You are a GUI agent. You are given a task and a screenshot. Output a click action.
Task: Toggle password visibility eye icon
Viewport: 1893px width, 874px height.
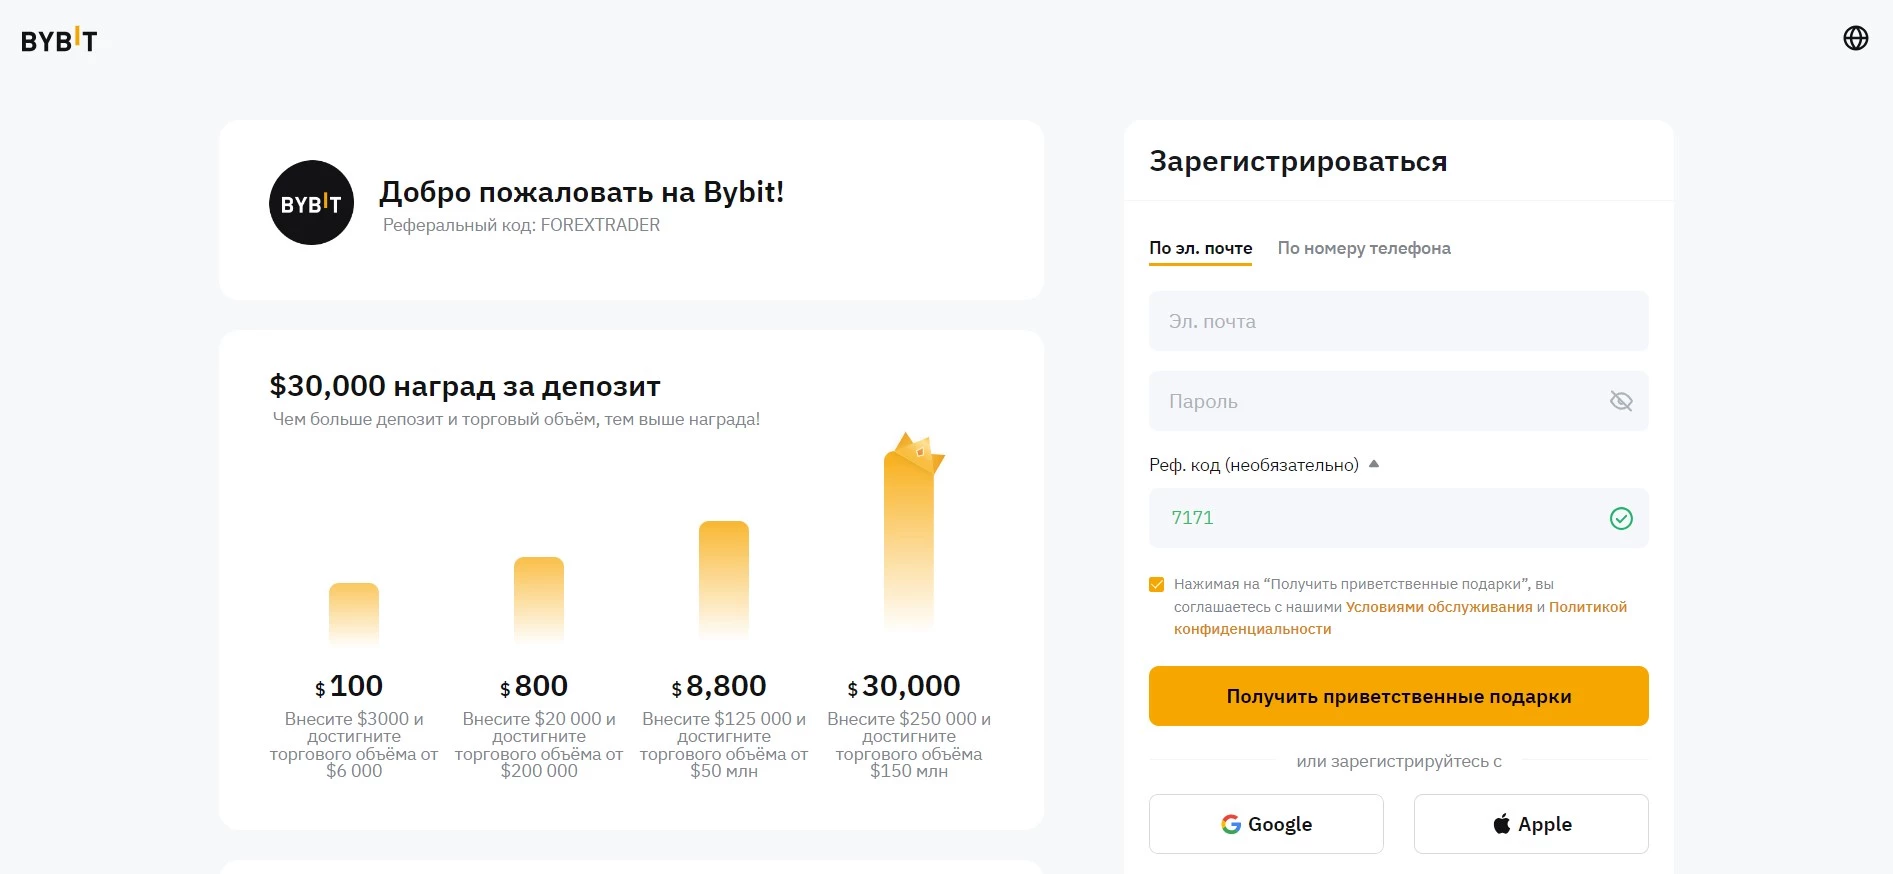(1620, 401)
